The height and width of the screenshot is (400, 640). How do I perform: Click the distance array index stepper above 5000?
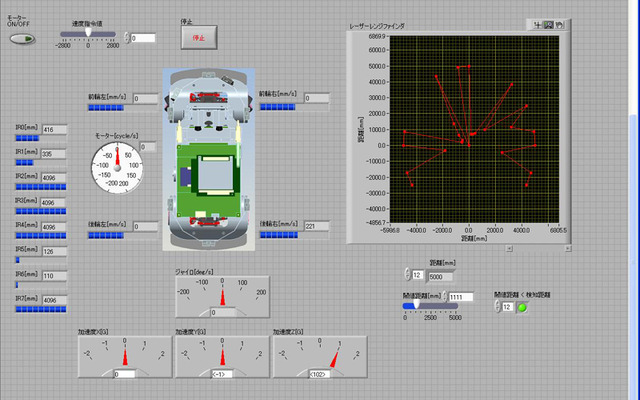407,274
